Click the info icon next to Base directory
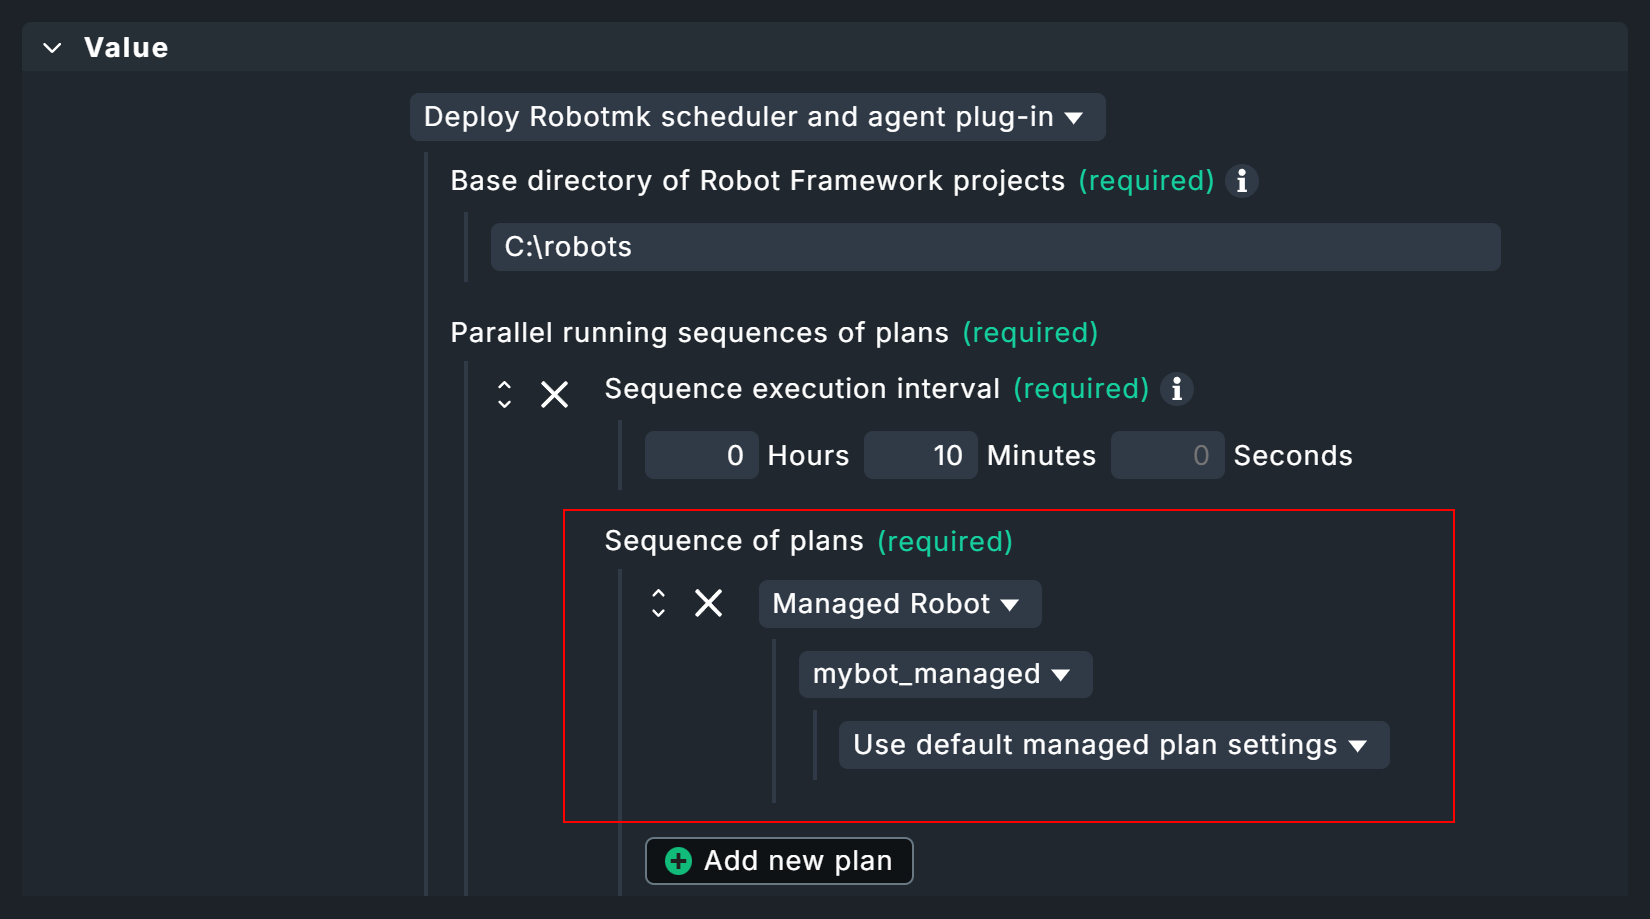Viewport: 1650px width, 919px height. 1241,181
